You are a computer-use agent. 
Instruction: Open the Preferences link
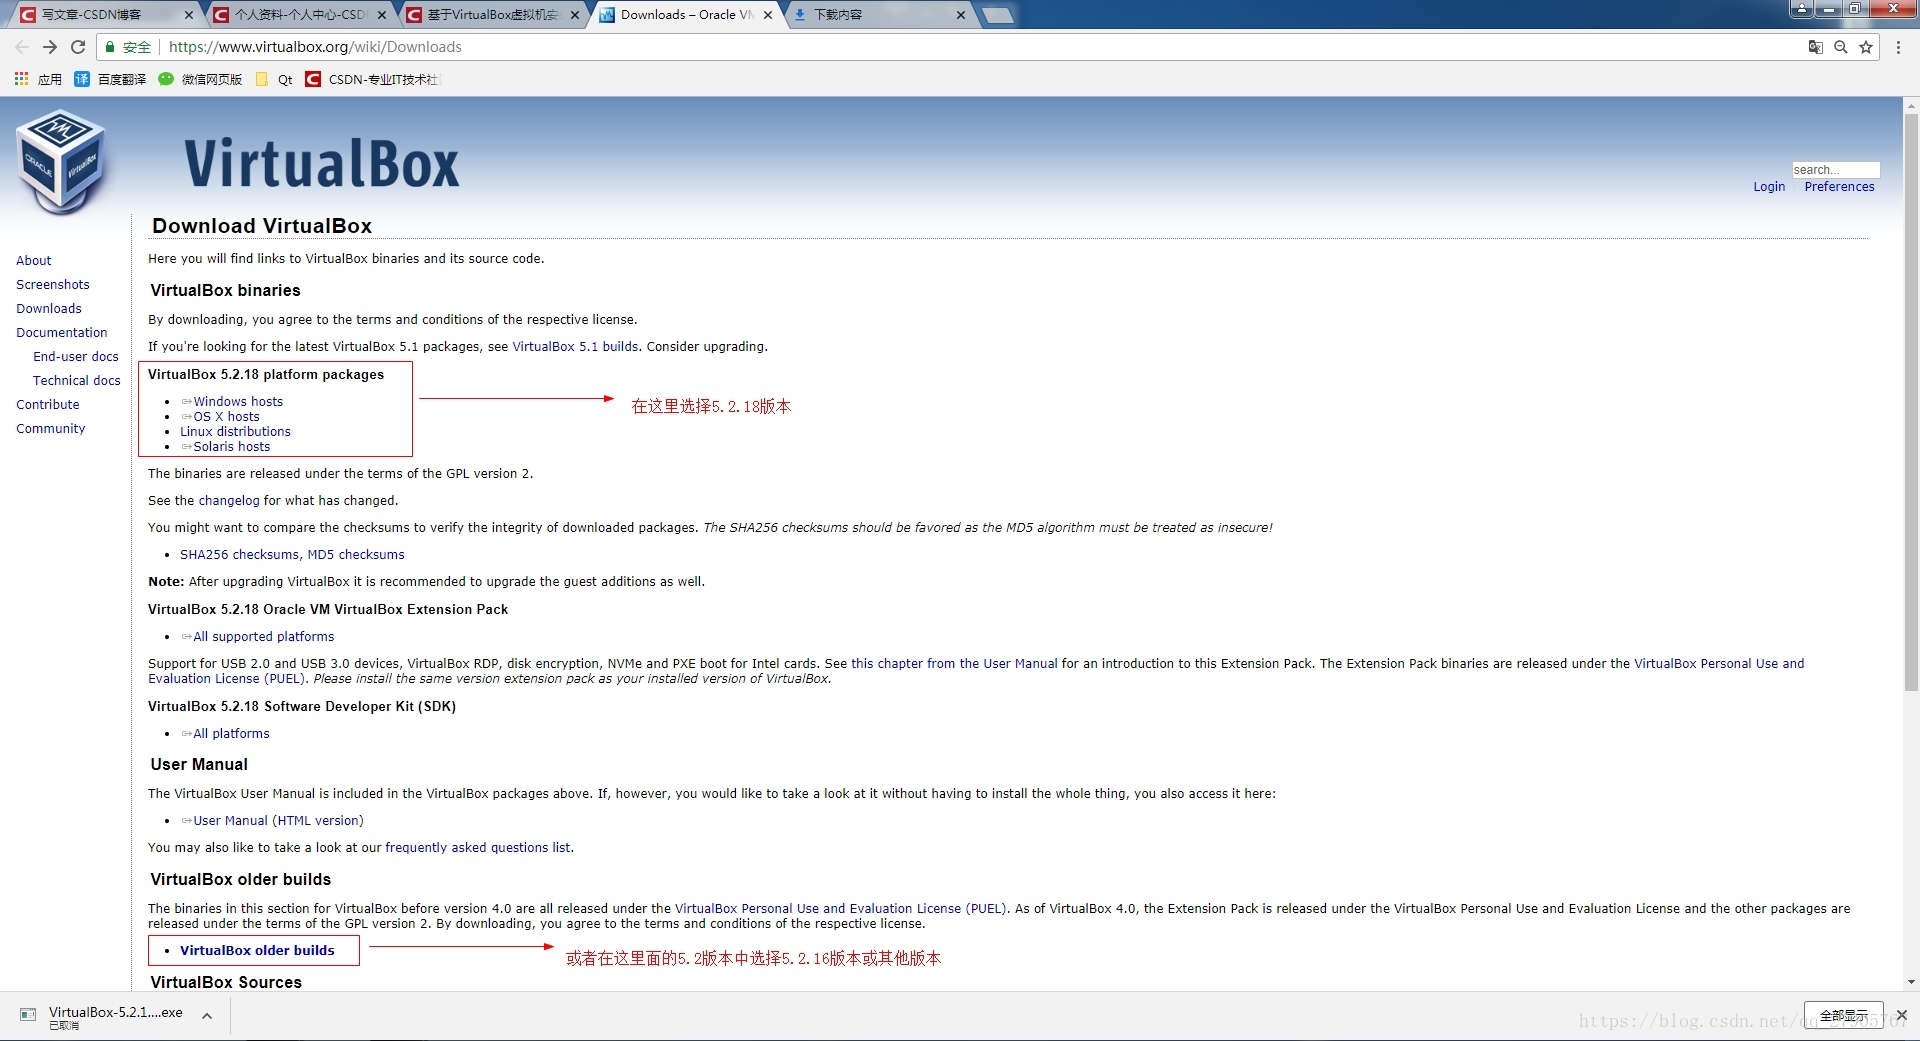(x=1839, y=187)
